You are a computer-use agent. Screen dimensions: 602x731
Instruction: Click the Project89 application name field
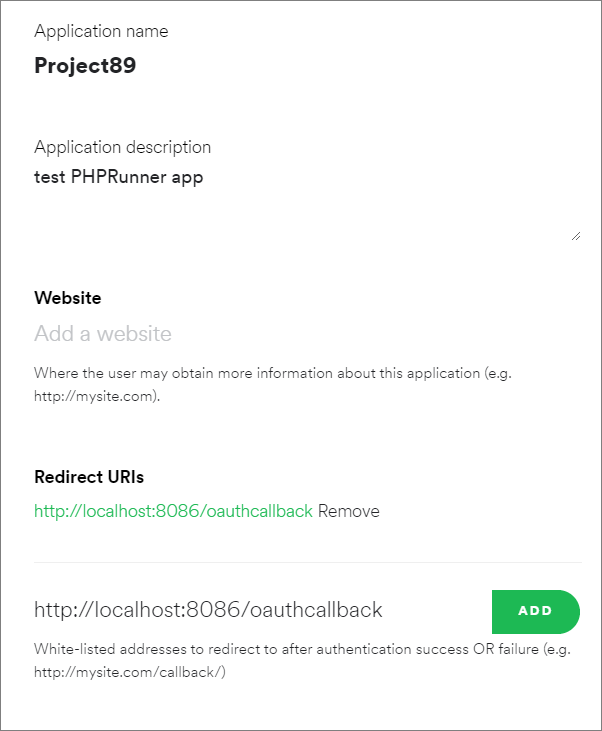pos(85,66)
